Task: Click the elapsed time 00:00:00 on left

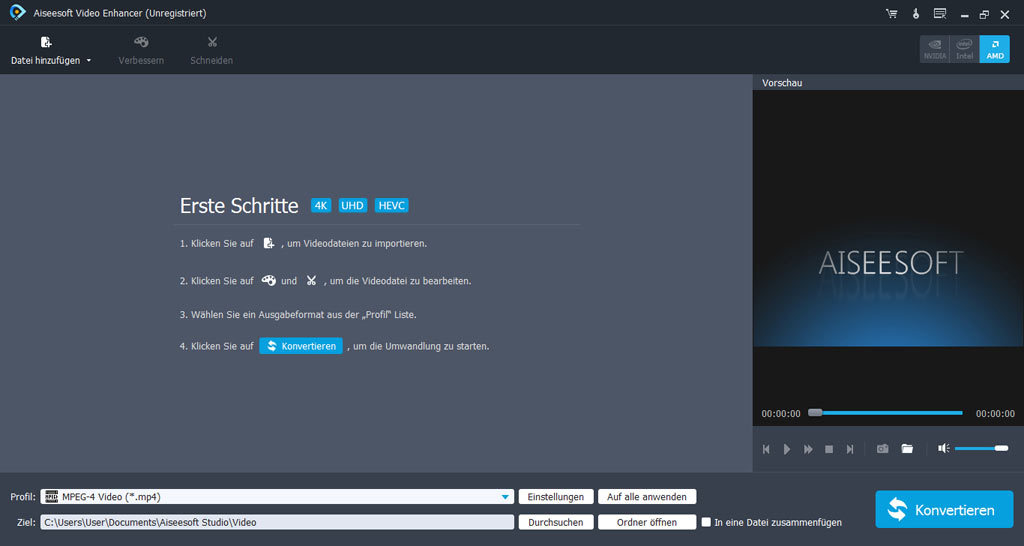Action: tap(780, 414)
